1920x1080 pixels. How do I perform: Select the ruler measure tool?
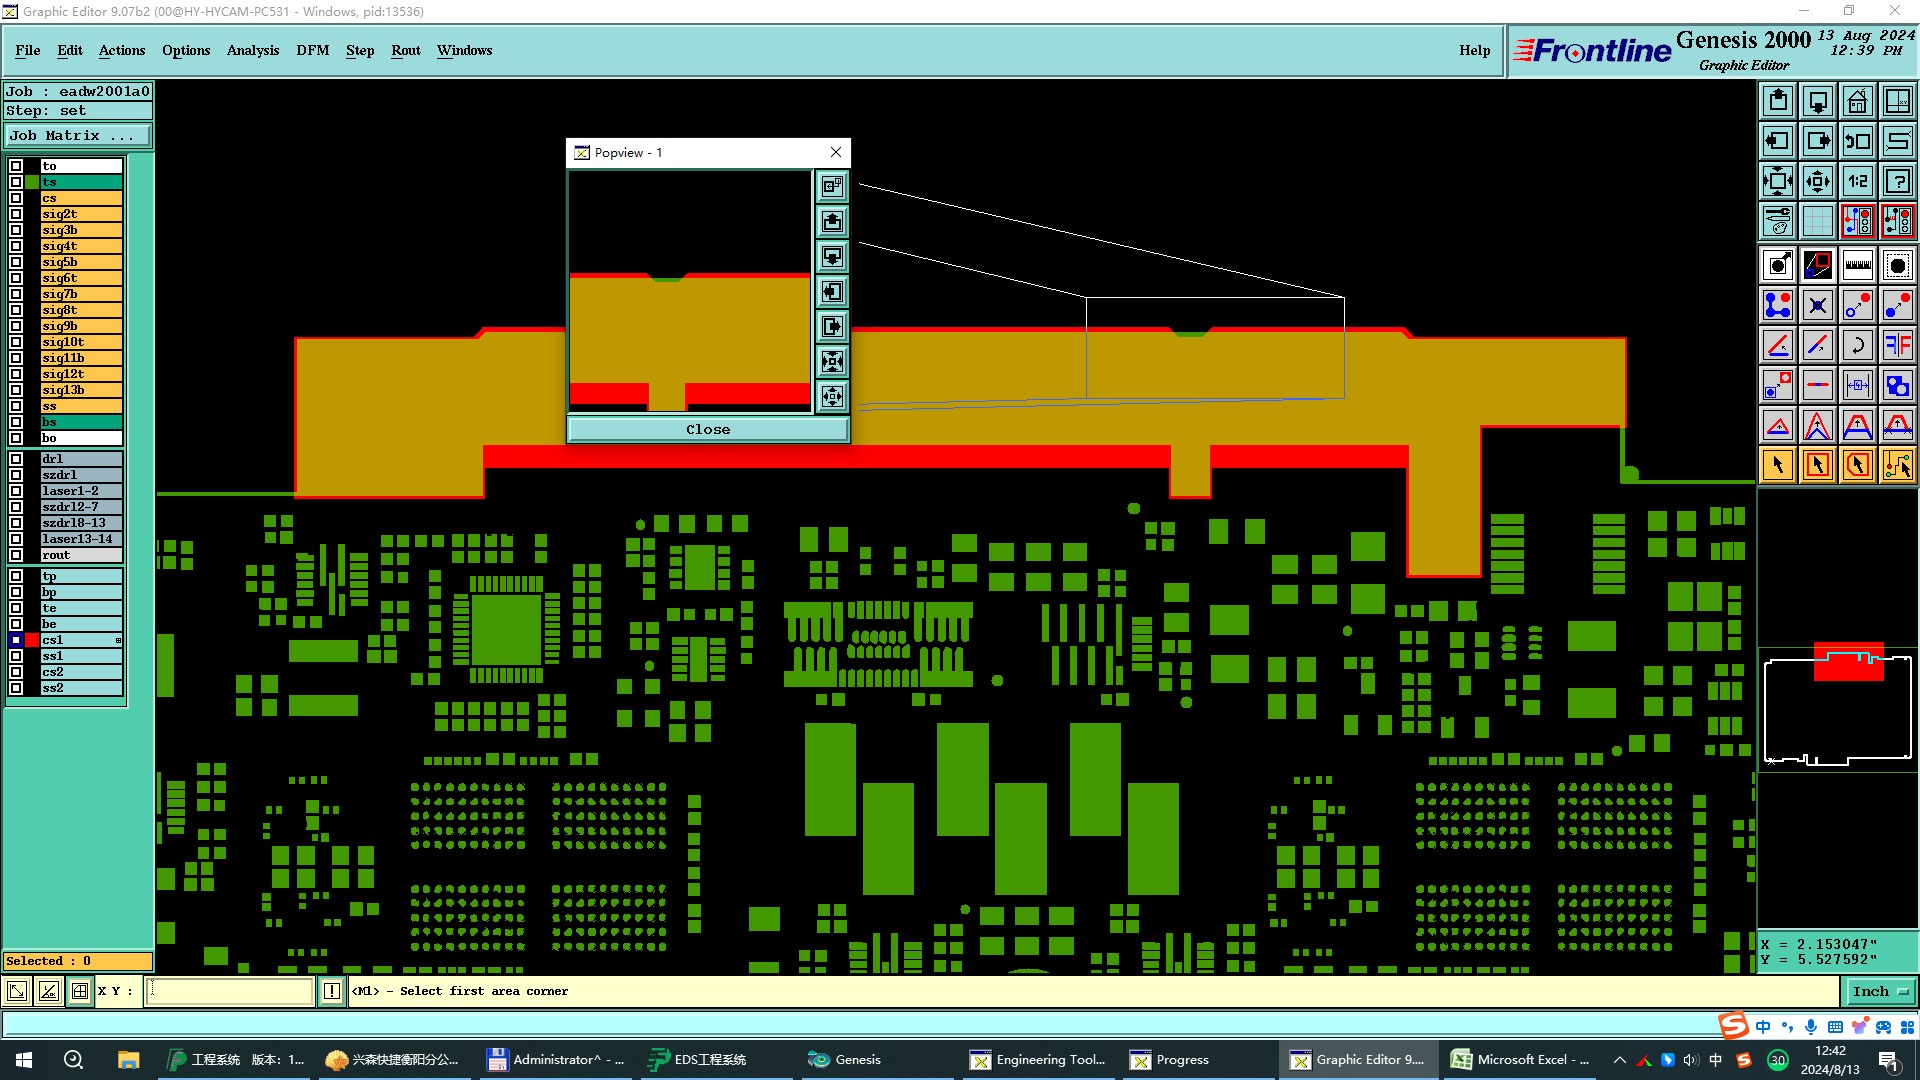pyautogui.click(x=1857, y=265)
